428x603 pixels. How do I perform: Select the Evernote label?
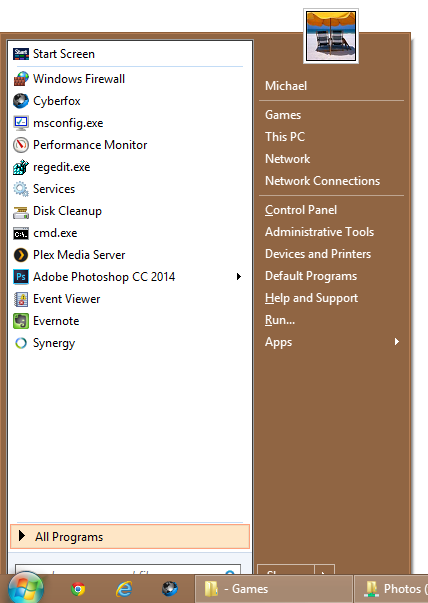[56, 321]
